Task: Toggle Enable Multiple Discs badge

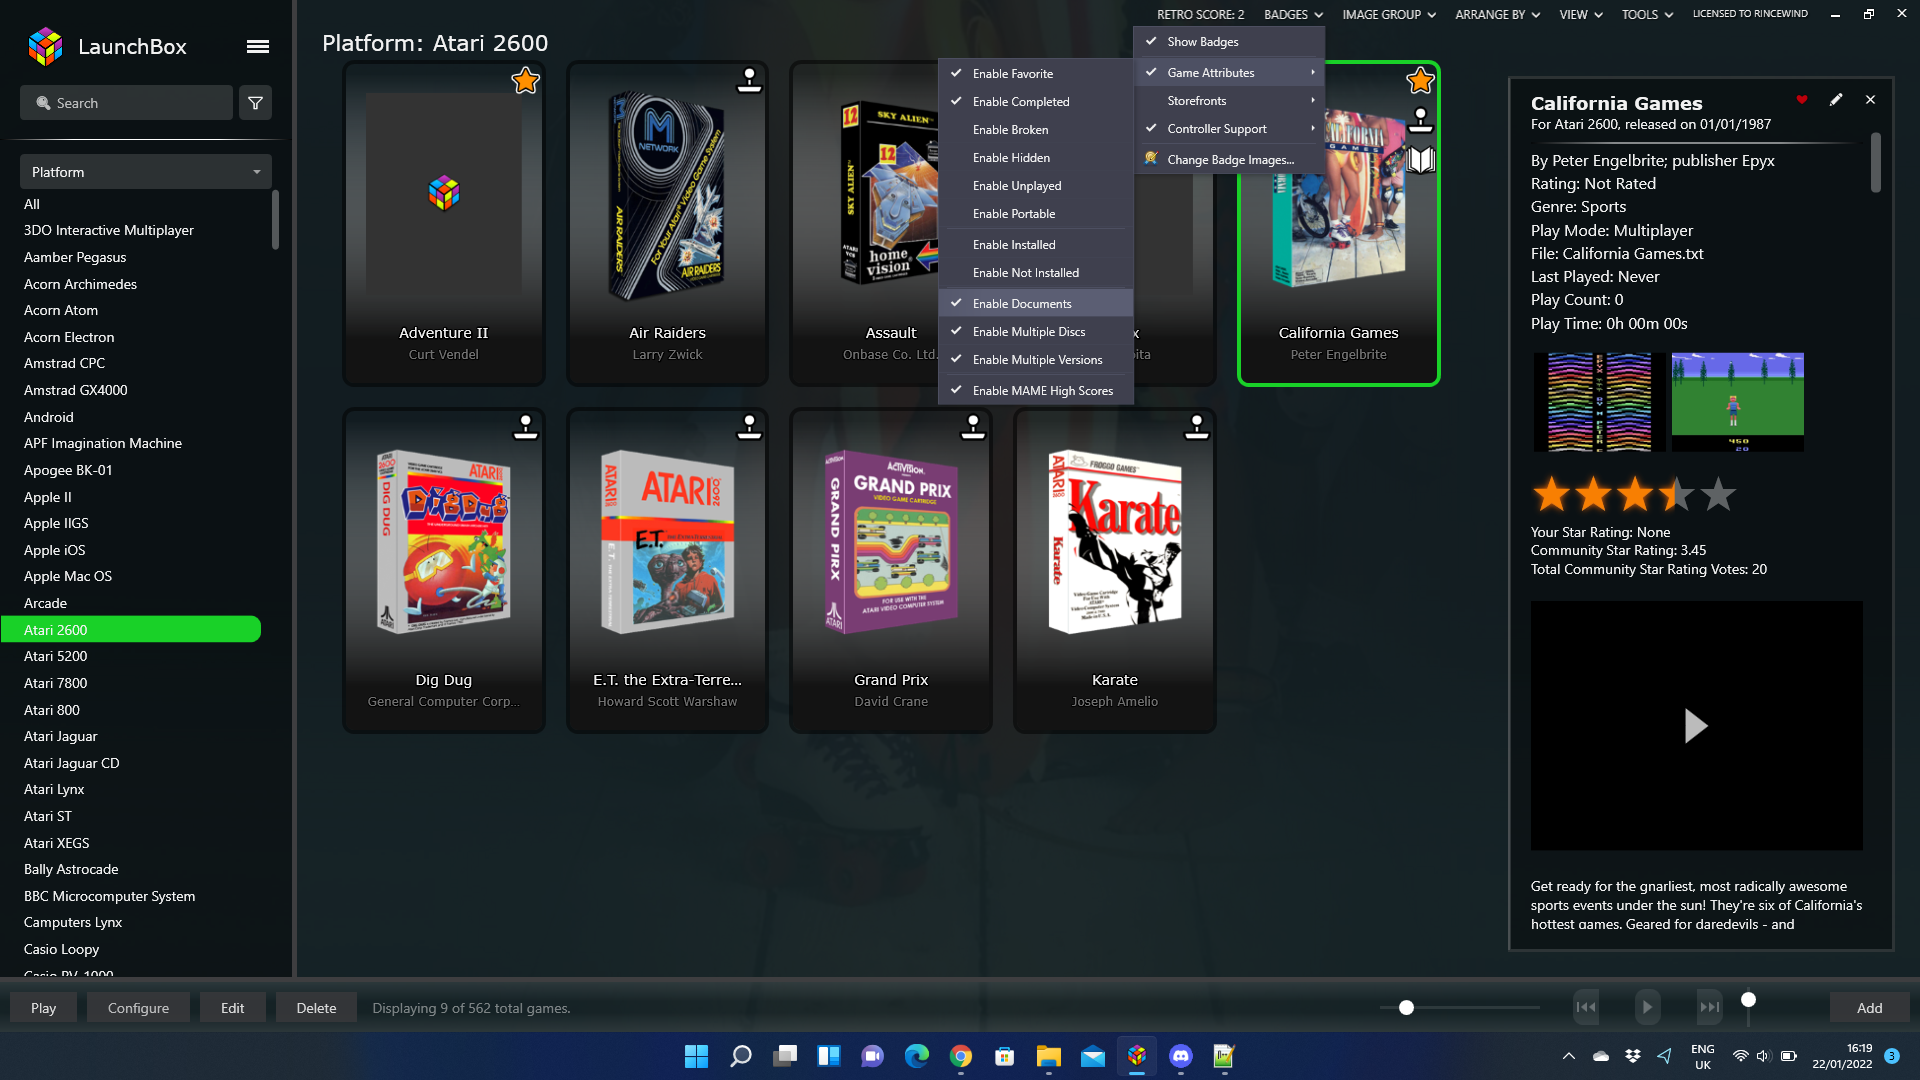Action: 1035,332
